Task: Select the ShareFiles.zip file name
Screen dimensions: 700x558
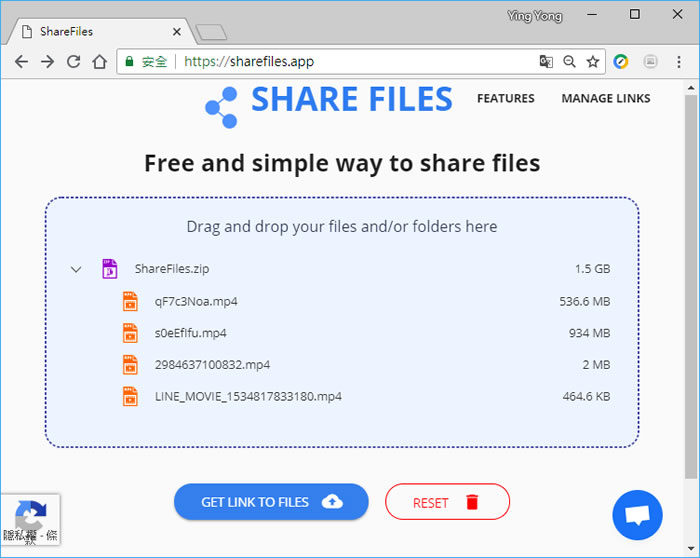Action: pyautogui.click(x=172, y=269)
